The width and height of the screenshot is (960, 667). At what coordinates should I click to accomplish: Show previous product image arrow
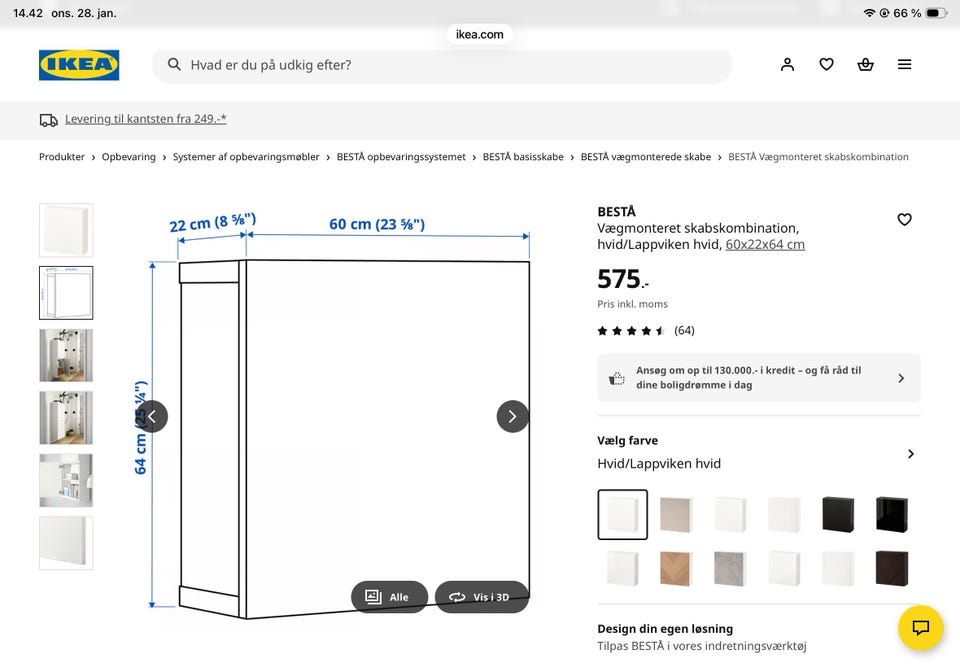(152, 416)
